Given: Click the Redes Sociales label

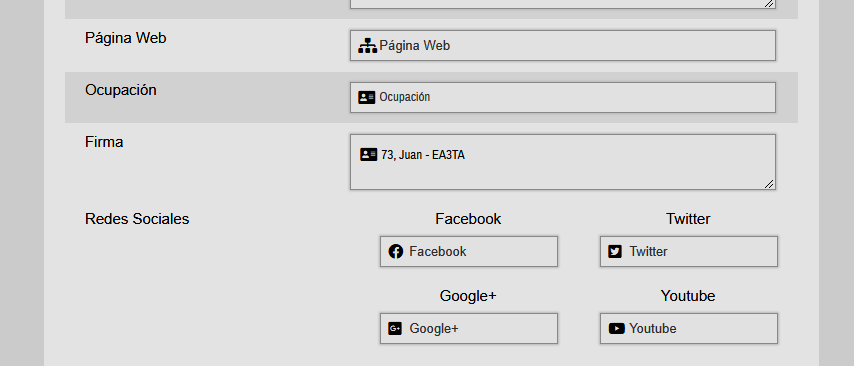Looking at the screenshot, I should point(137,219).
